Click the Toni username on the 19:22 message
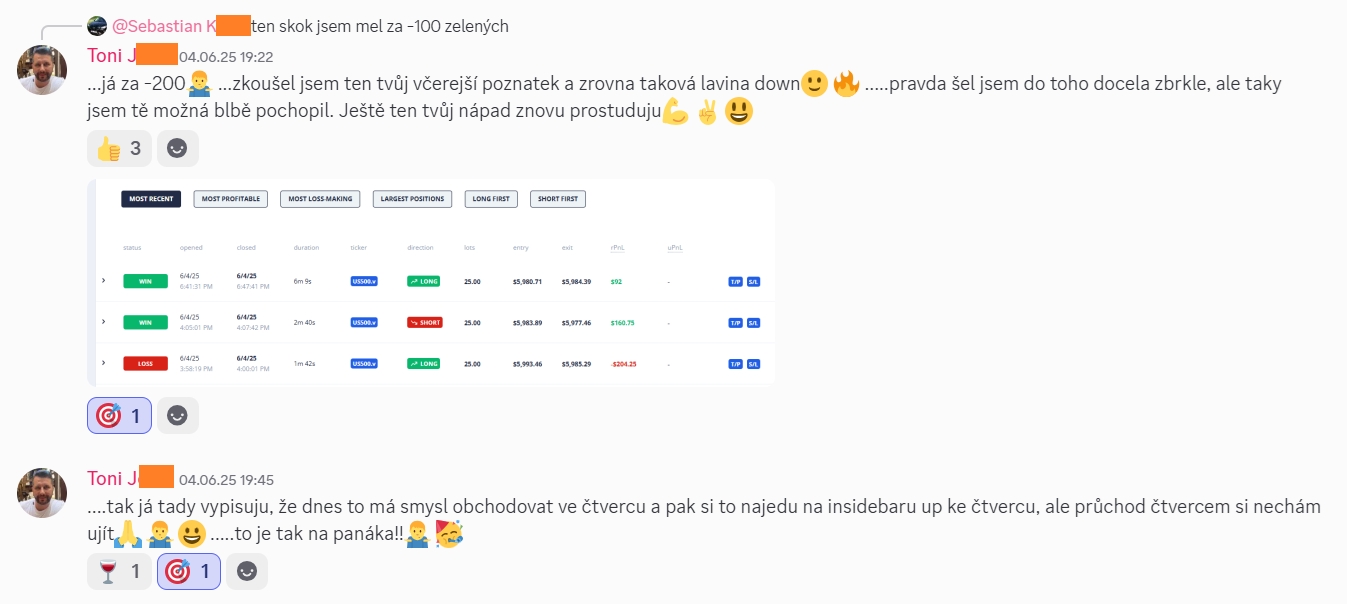 (132, 55)
